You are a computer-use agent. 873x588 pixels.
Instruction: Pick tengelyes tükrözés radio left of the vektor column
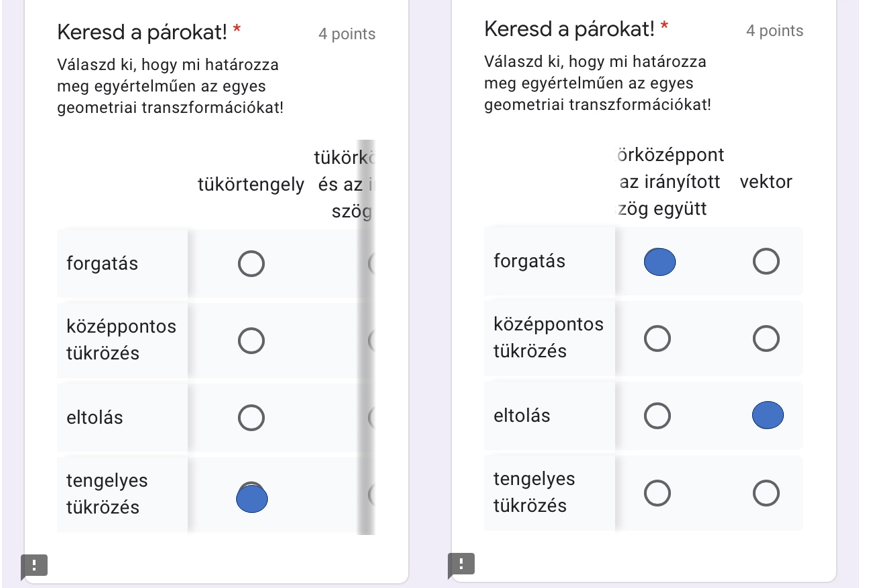(x=657, y=493)
